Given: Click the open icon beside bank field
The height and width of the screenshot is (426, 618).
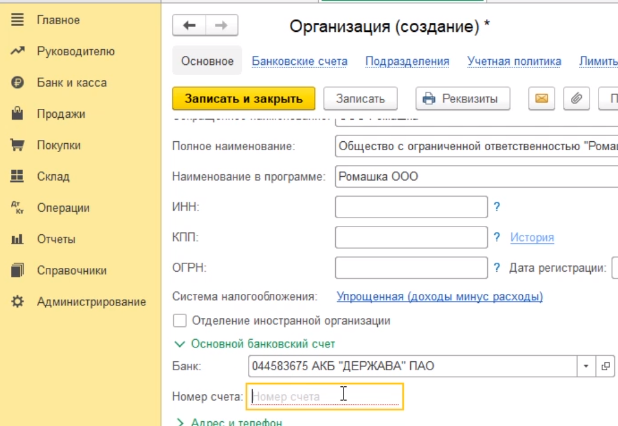Looking at the screenshot, I should 606,366.
